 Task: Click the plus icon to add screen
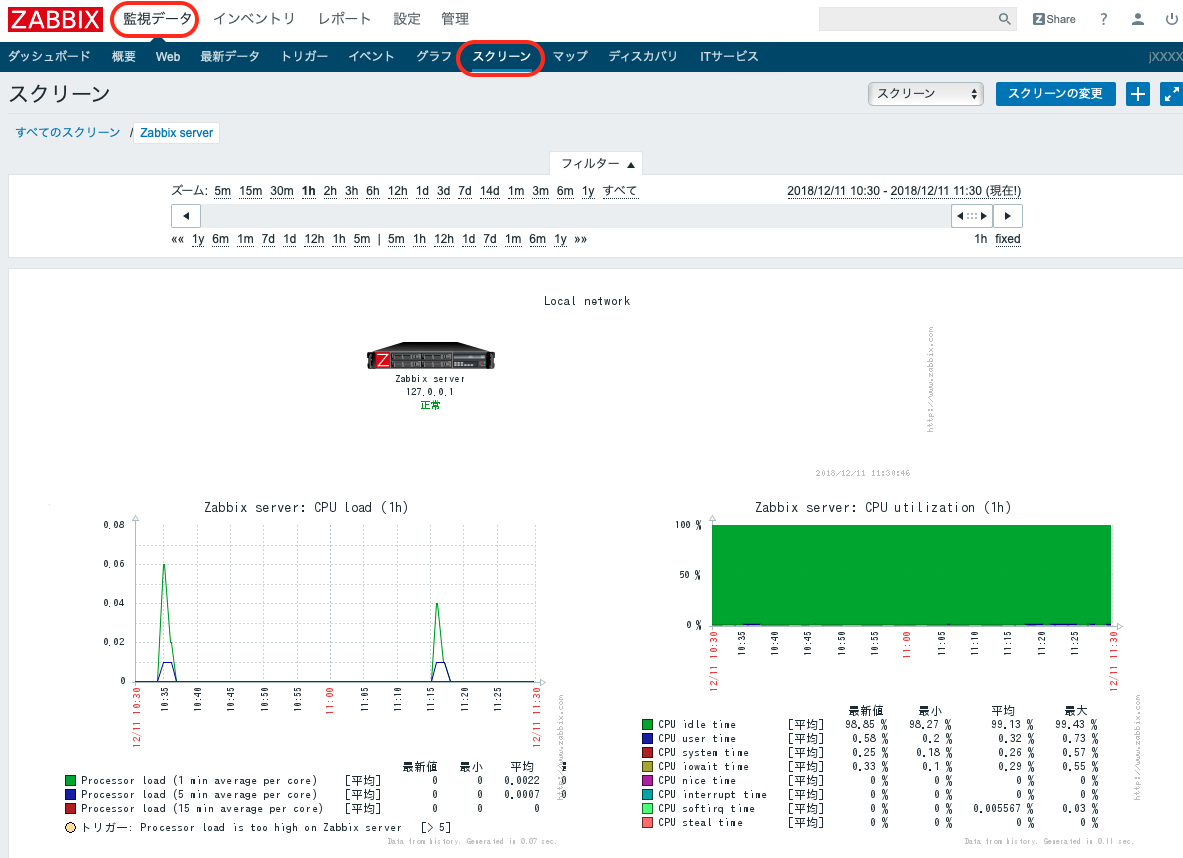pyautogui.click(x=1138, y=94)
